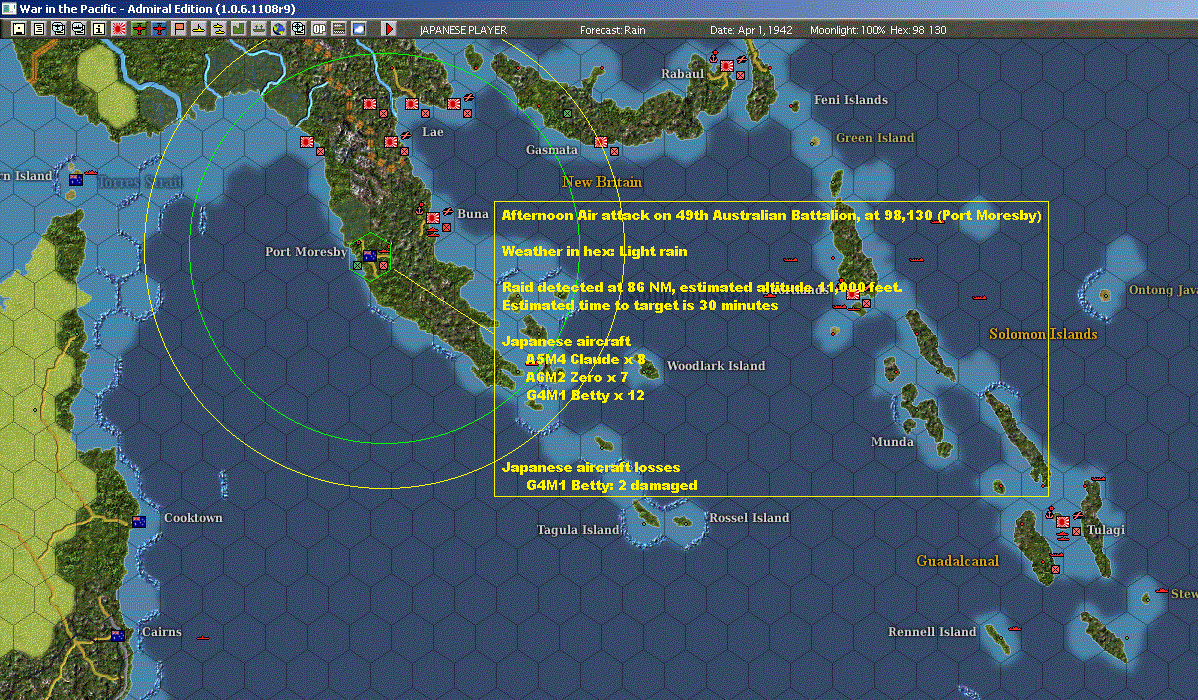Click the crosshair target toolbar icon
This screenshot has height=700, width=1198.
(299, 29)
